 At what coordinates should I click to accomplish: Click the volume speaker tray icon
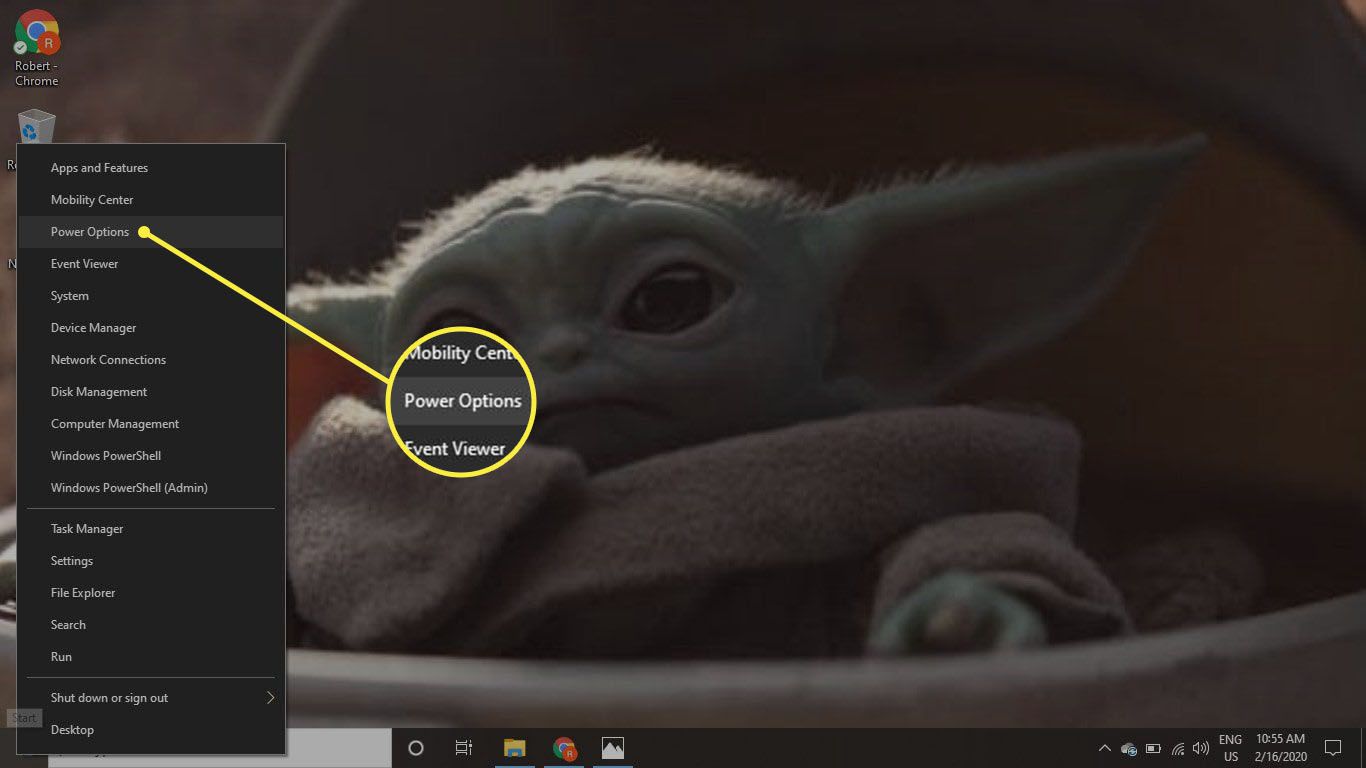[x=1201, y=748]
